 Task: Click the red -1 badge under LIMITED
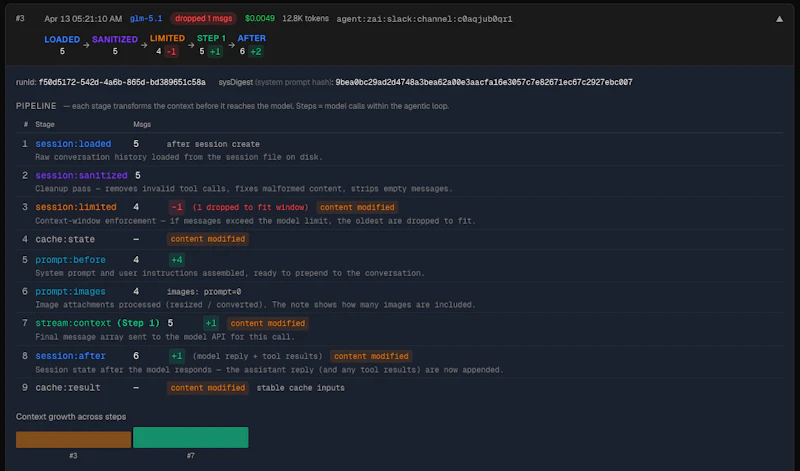(171, 52)
